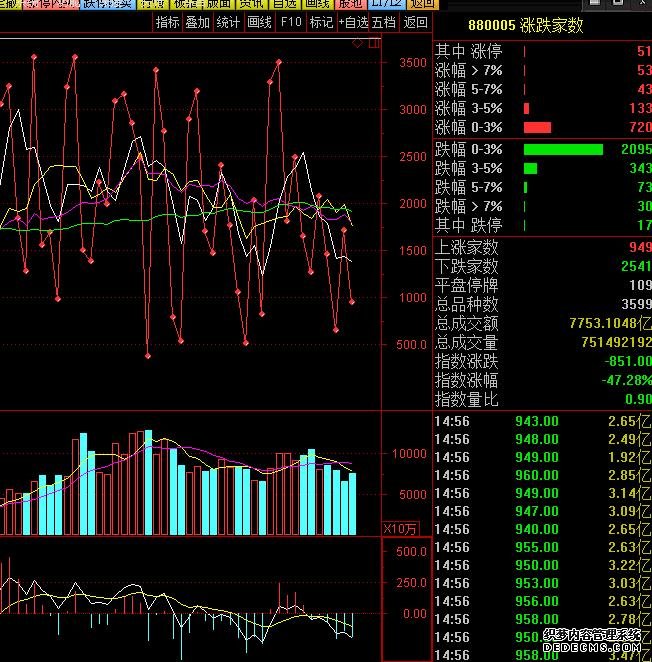Click the 涨幅 5-7% row
652x662 pixels.
click(543, 89)
